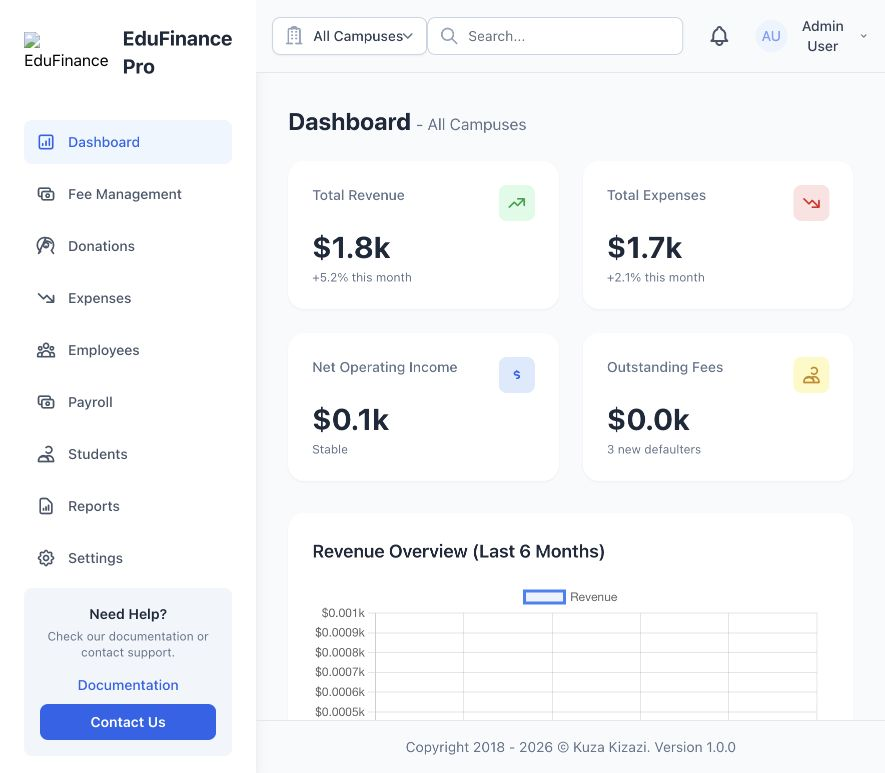Screen dimensions: 885x773
Task: Click the Expenses trending-down sidebar icon
Action: click(x=46, y=298)
